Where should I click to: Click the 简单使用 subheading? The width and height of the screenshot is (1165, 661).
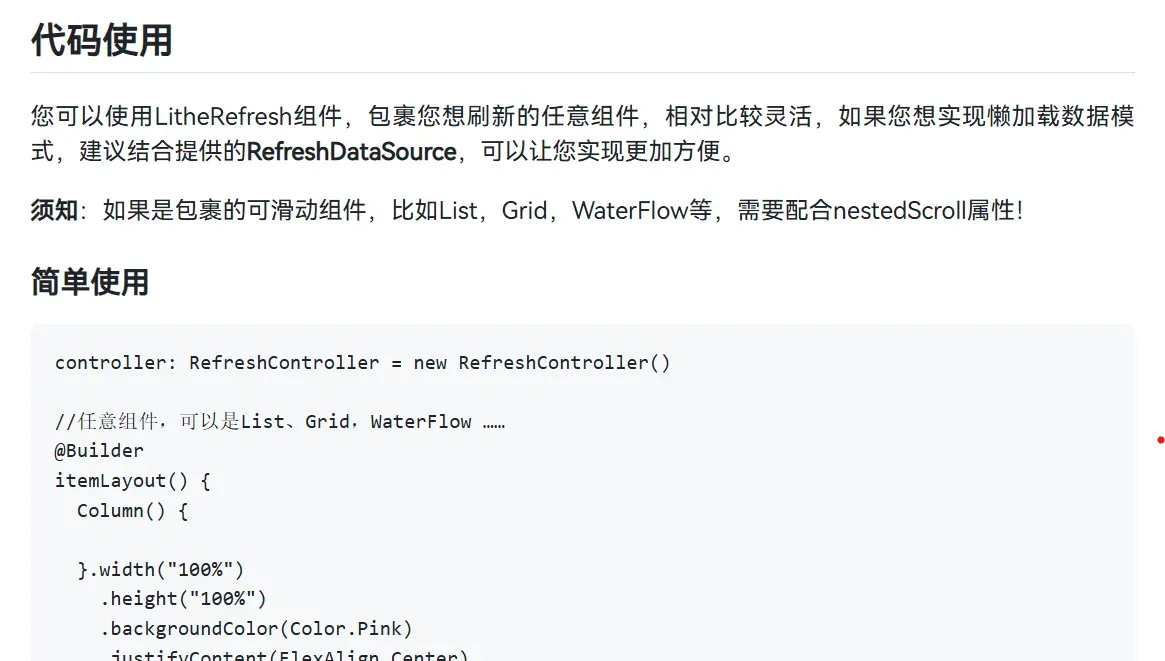(90, 282)
